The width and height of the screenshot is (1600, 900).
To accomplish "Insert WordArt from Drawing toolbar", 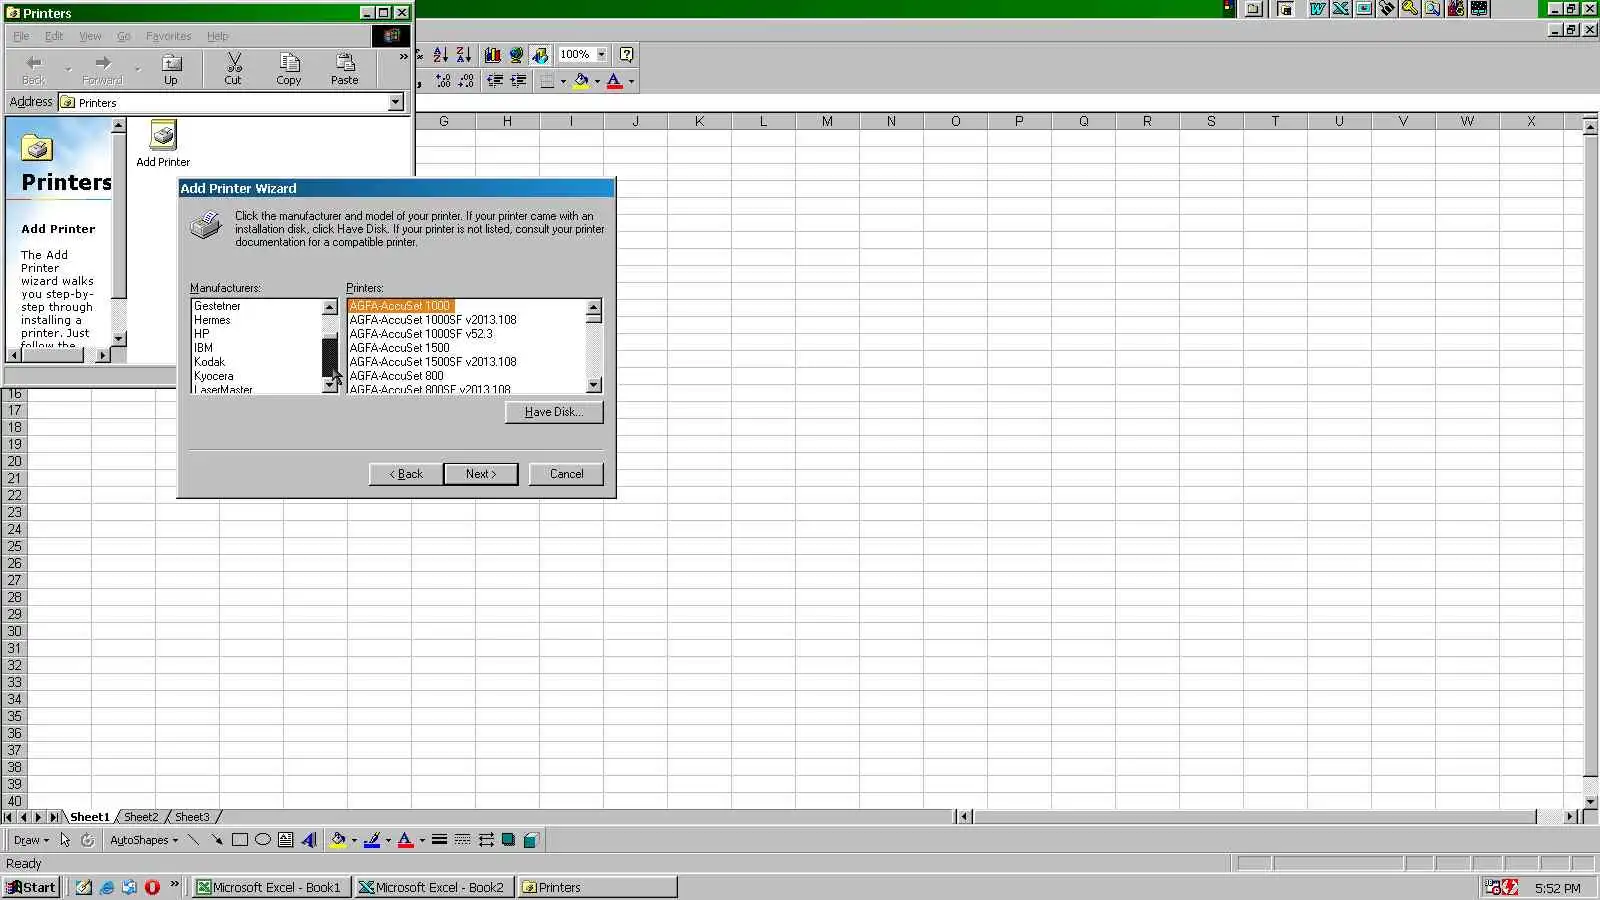I will 309,840.
